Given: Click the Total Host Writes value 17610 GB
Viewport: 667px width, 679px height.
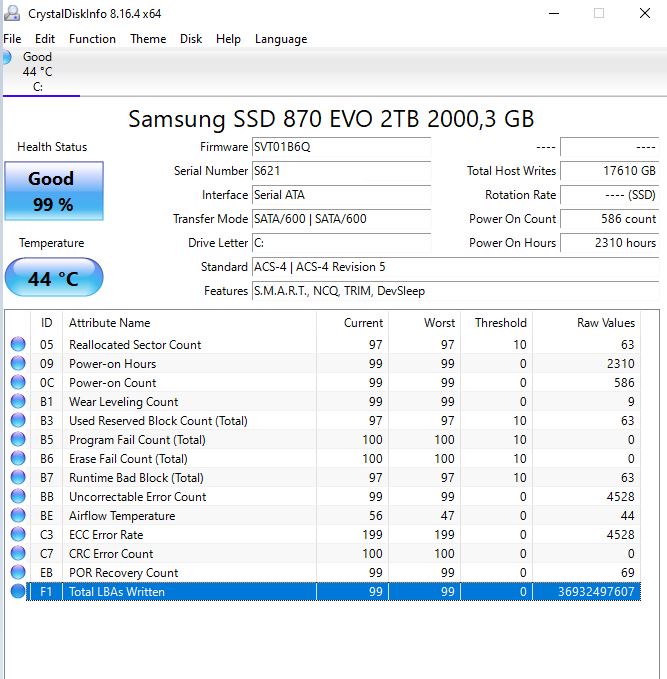Looking at the screenshot, I should (610, 171).
